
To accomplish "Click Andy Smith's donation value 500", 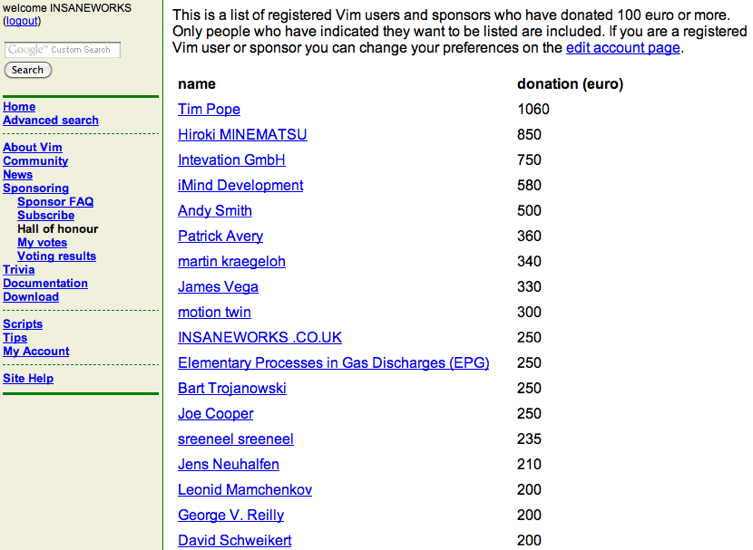I will [x=529, y=211].
